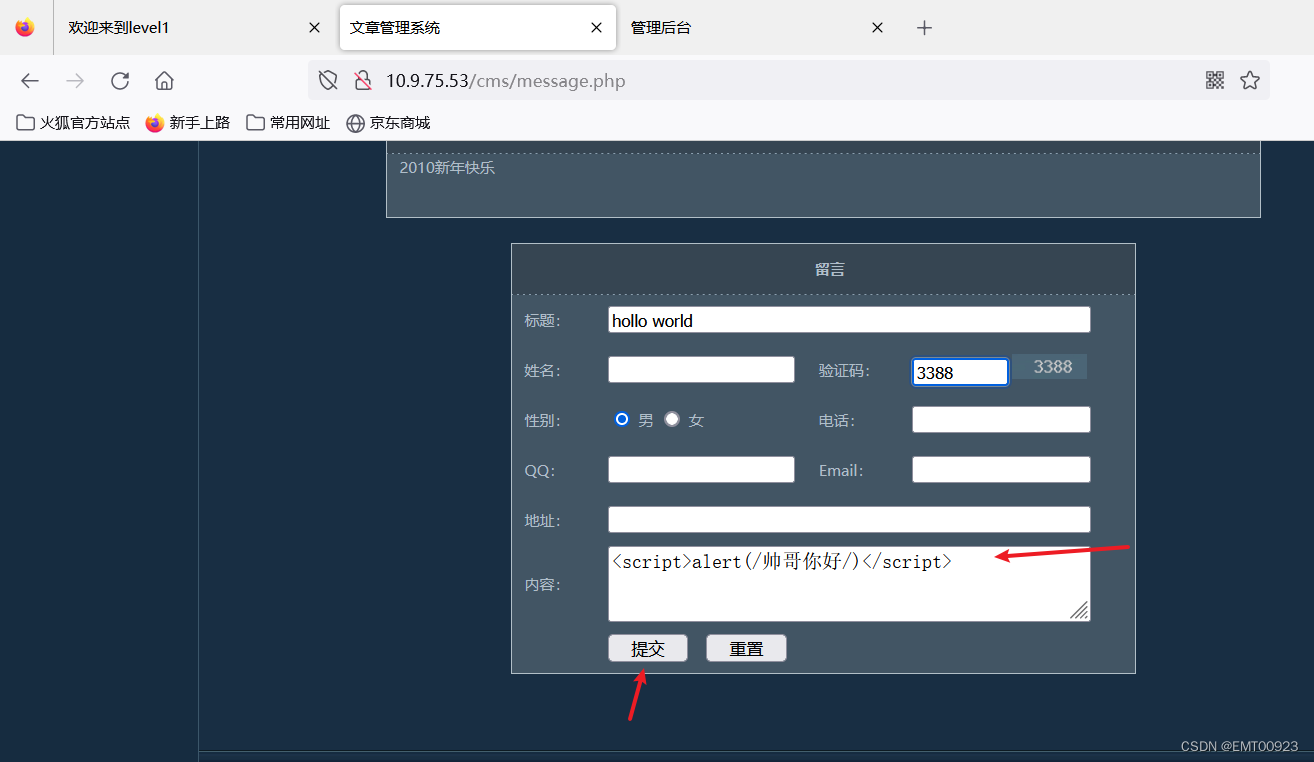
Task: Click the 内容 textarea with script text
Action: coord(849,584)
